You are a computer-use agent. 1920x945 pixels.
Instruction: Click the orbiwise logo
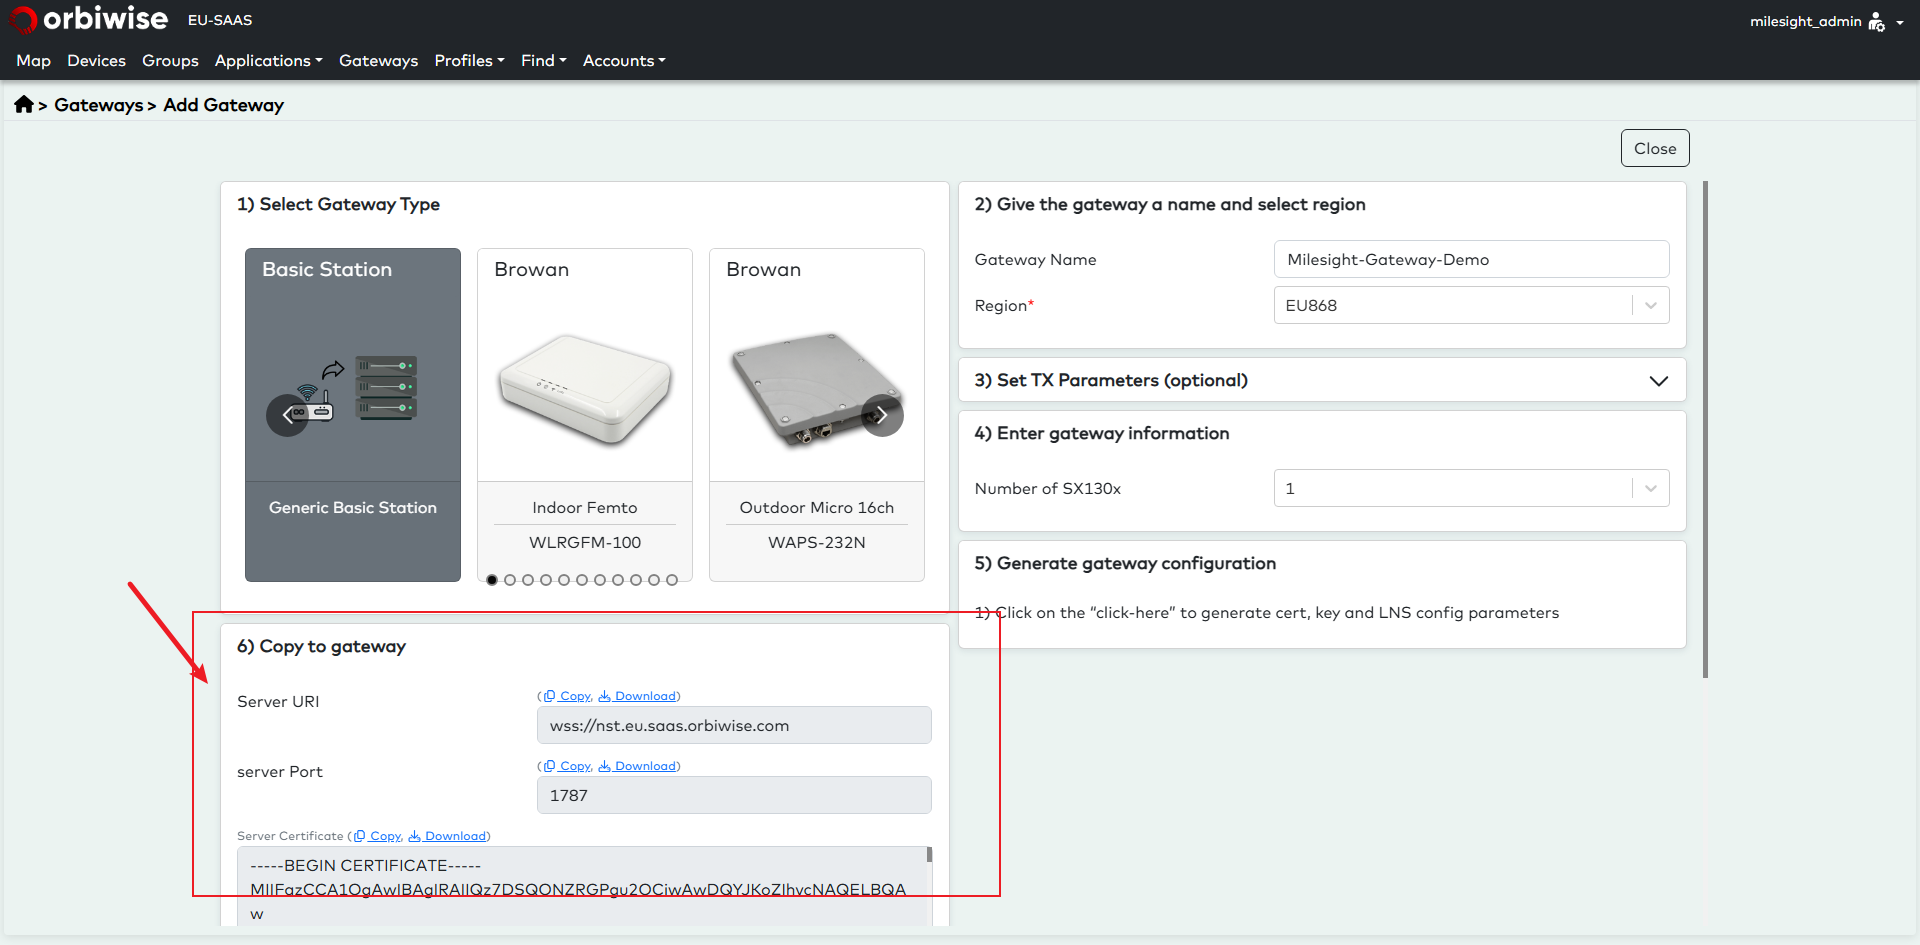[88, 19]
